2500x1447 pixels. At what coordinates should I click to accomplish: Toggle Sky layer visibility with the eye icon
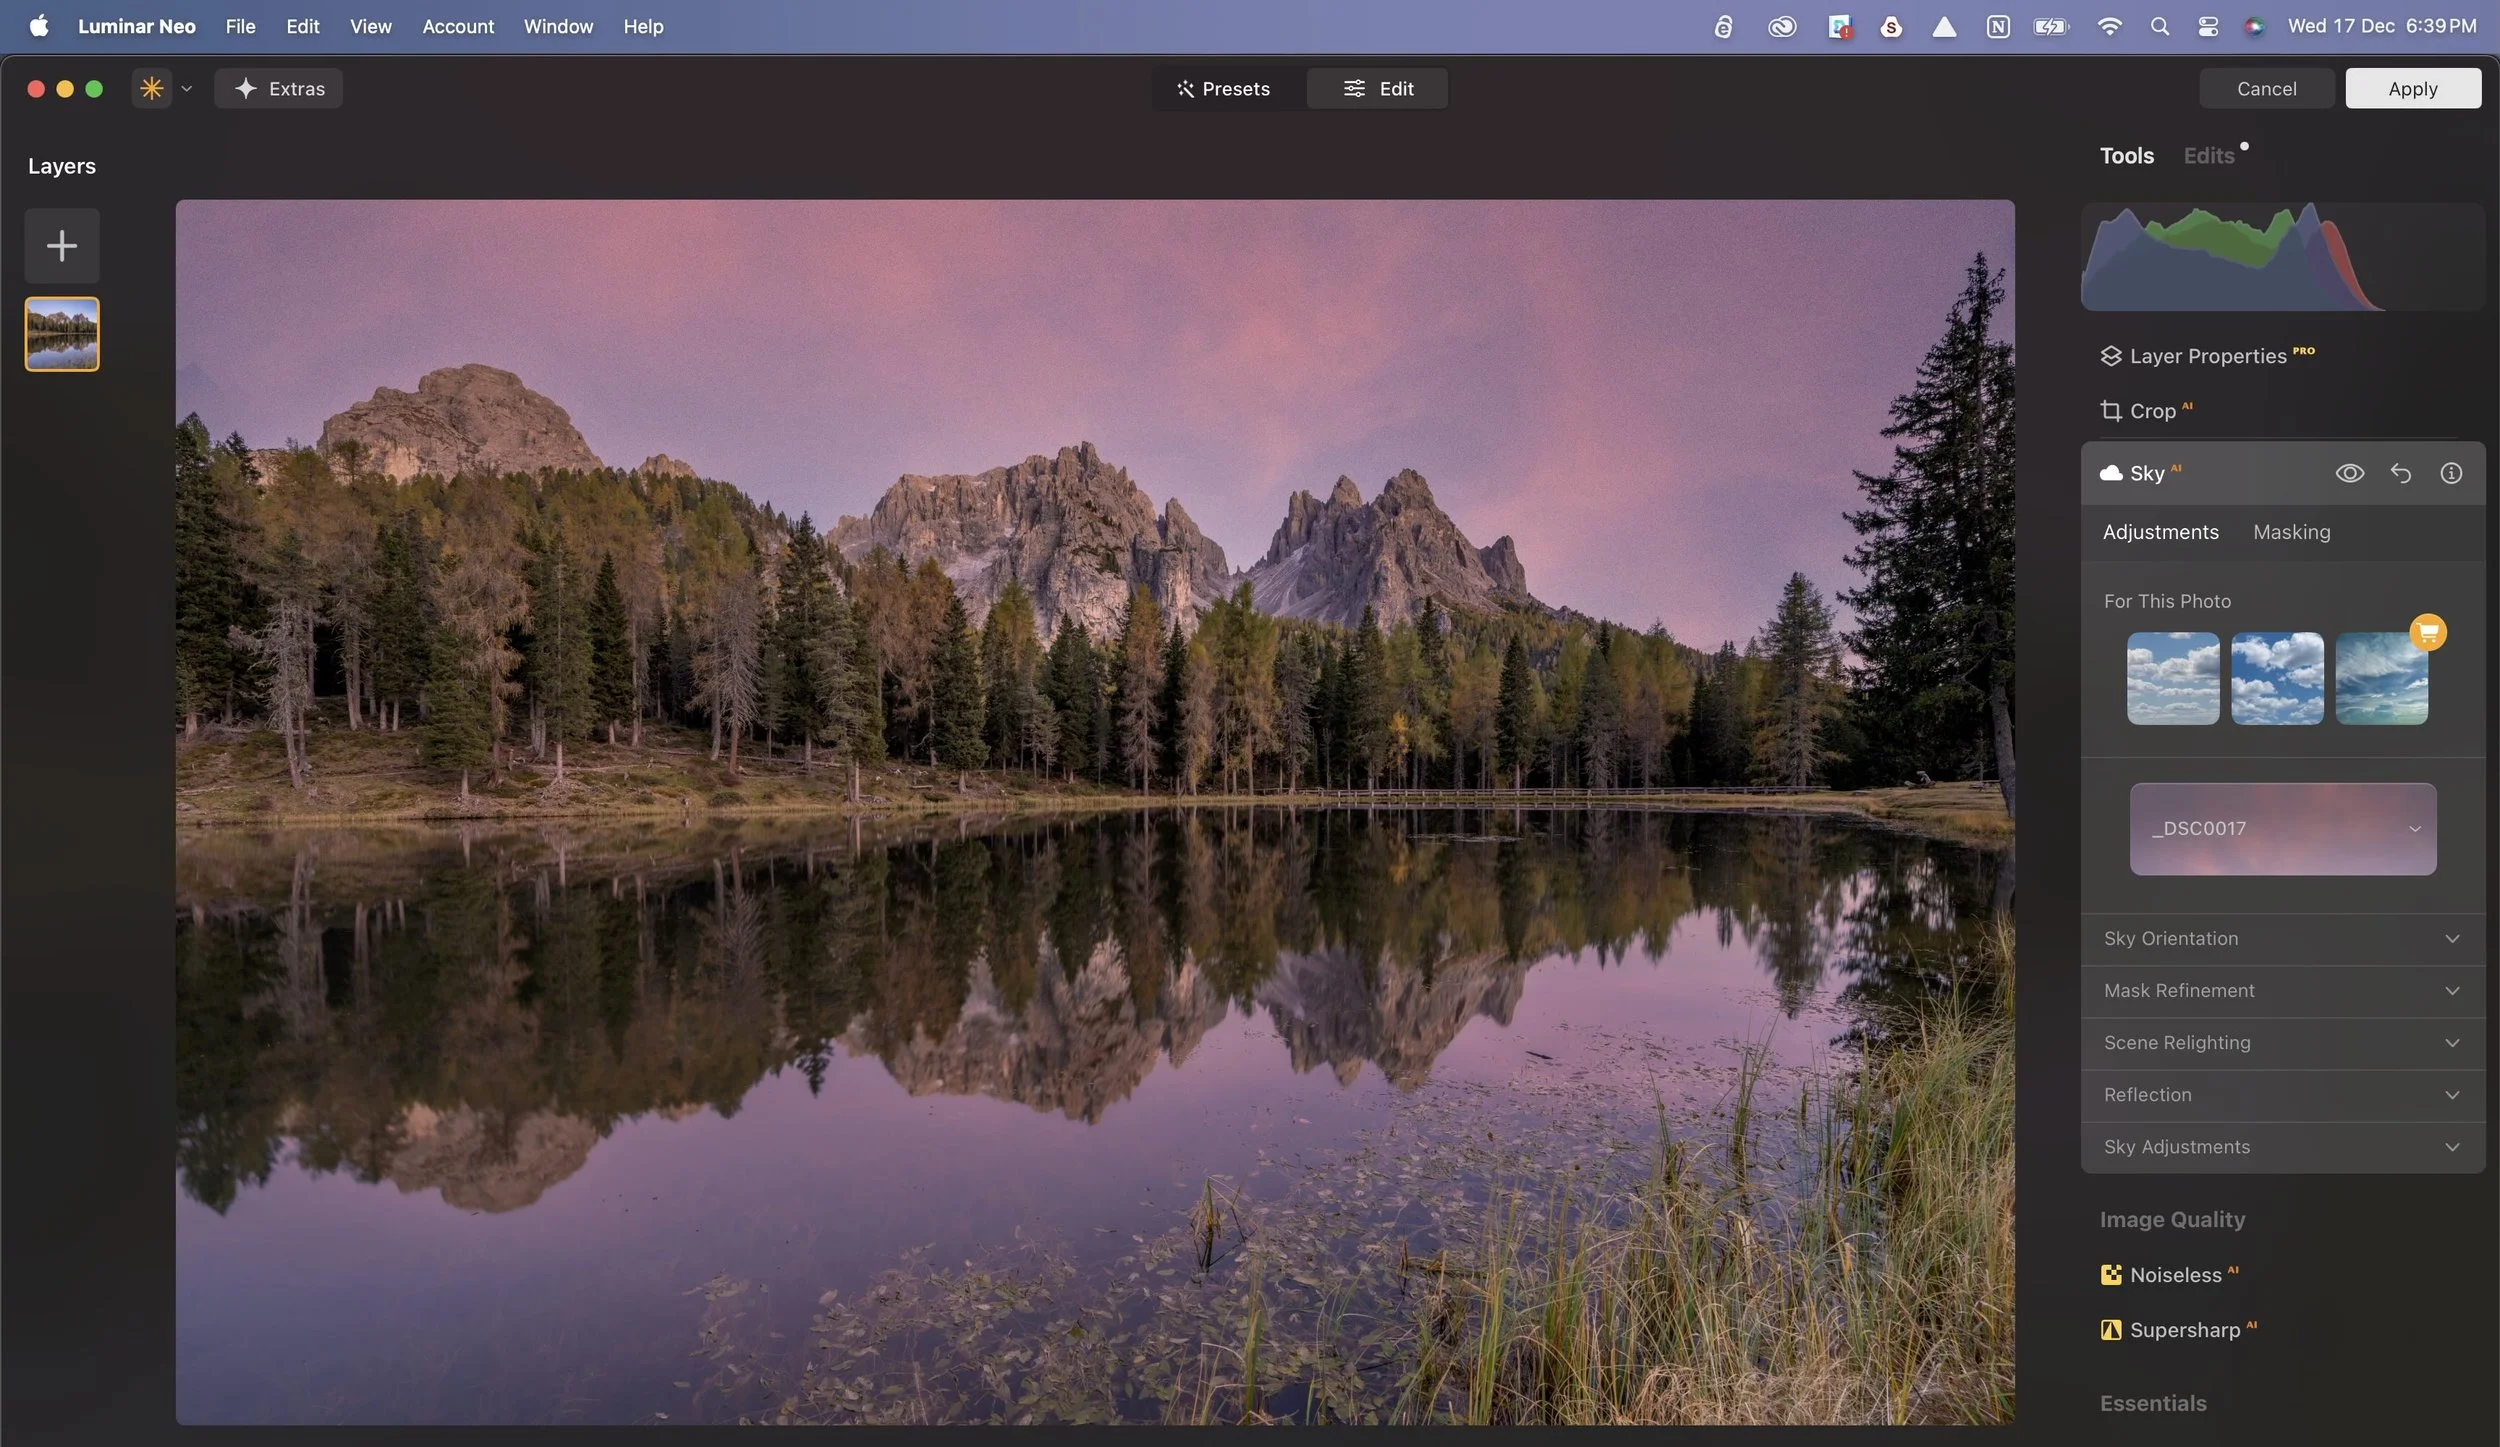click(2350, 473)
